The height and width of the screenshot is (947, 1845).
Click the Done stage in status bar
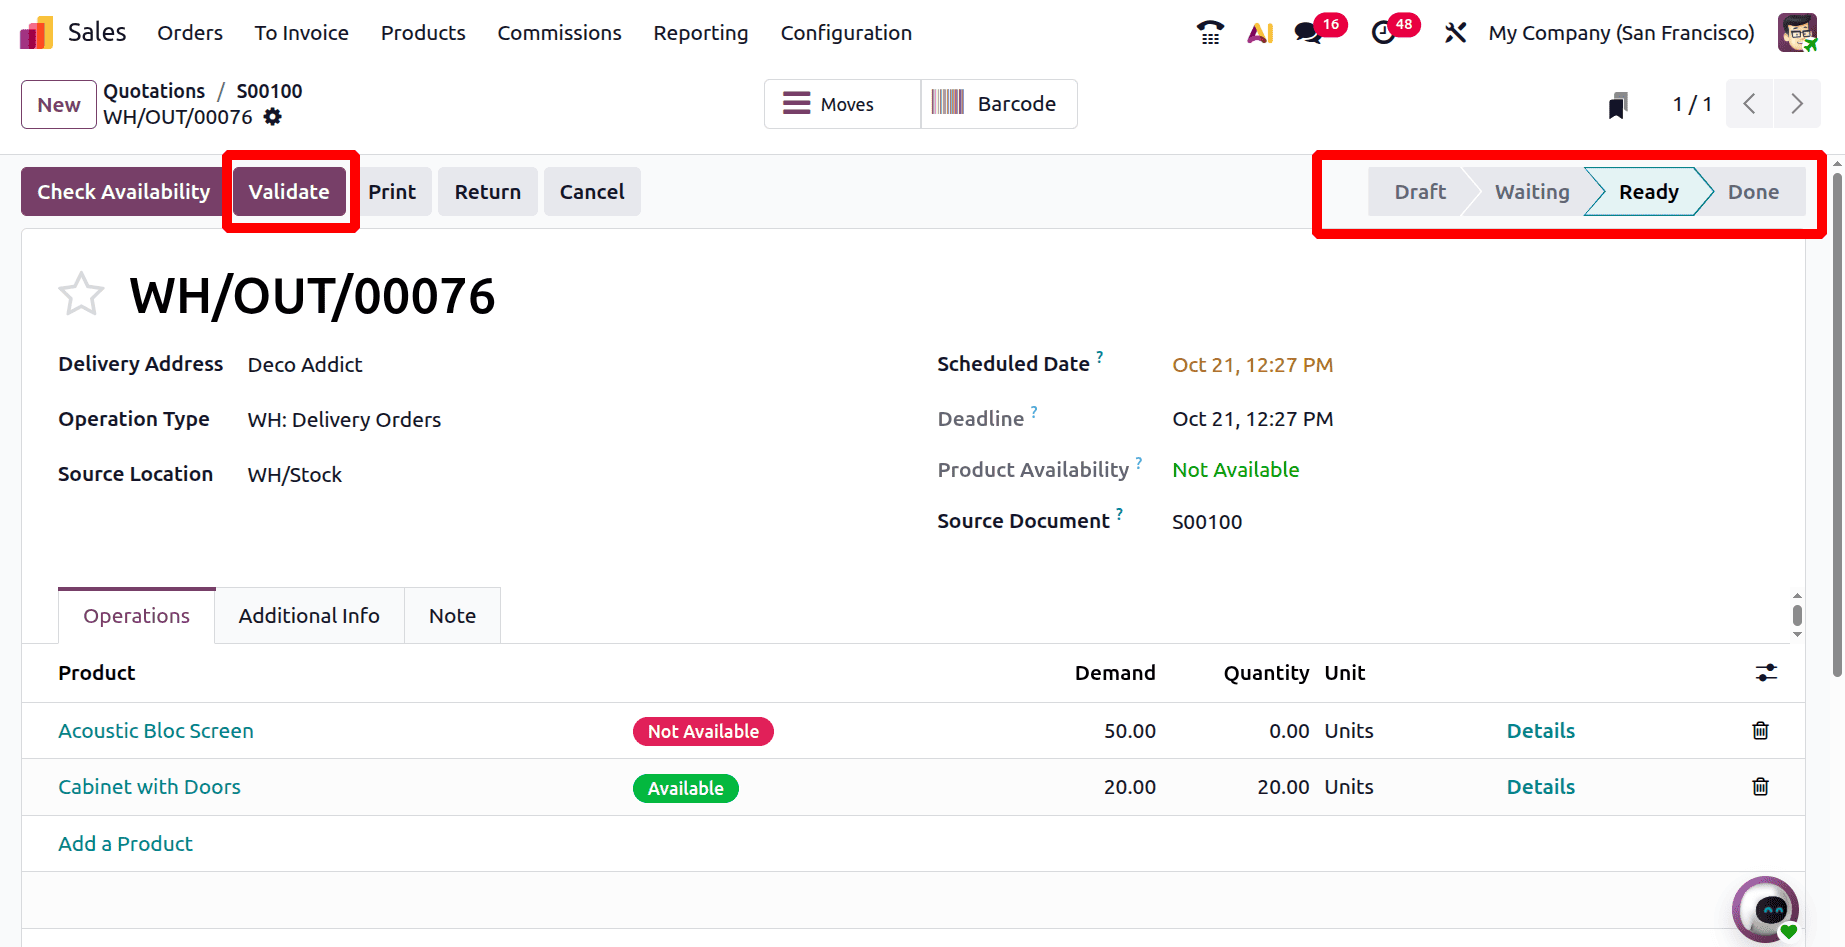click(x=1753, y=192)
